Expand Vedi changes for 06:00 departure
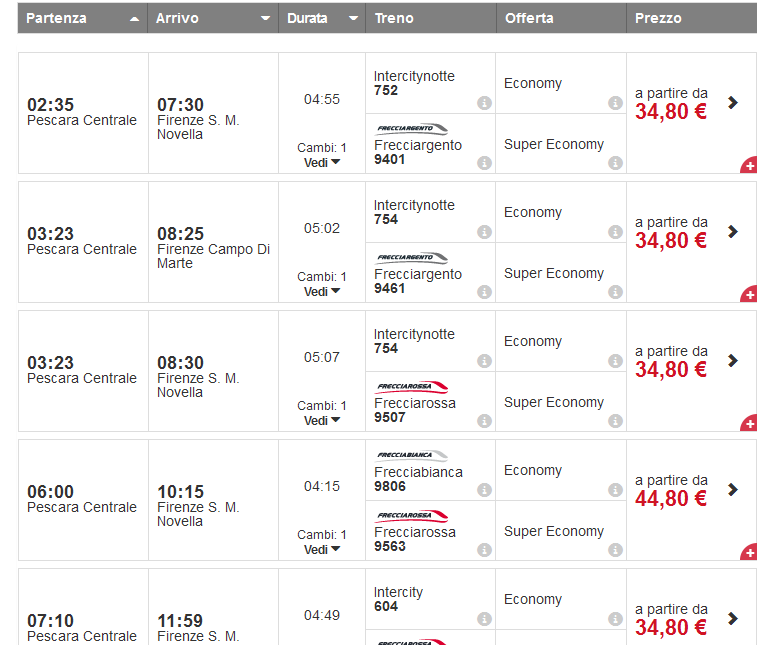The height and width of the screenshot is (645, 757). tap(322, 549)
